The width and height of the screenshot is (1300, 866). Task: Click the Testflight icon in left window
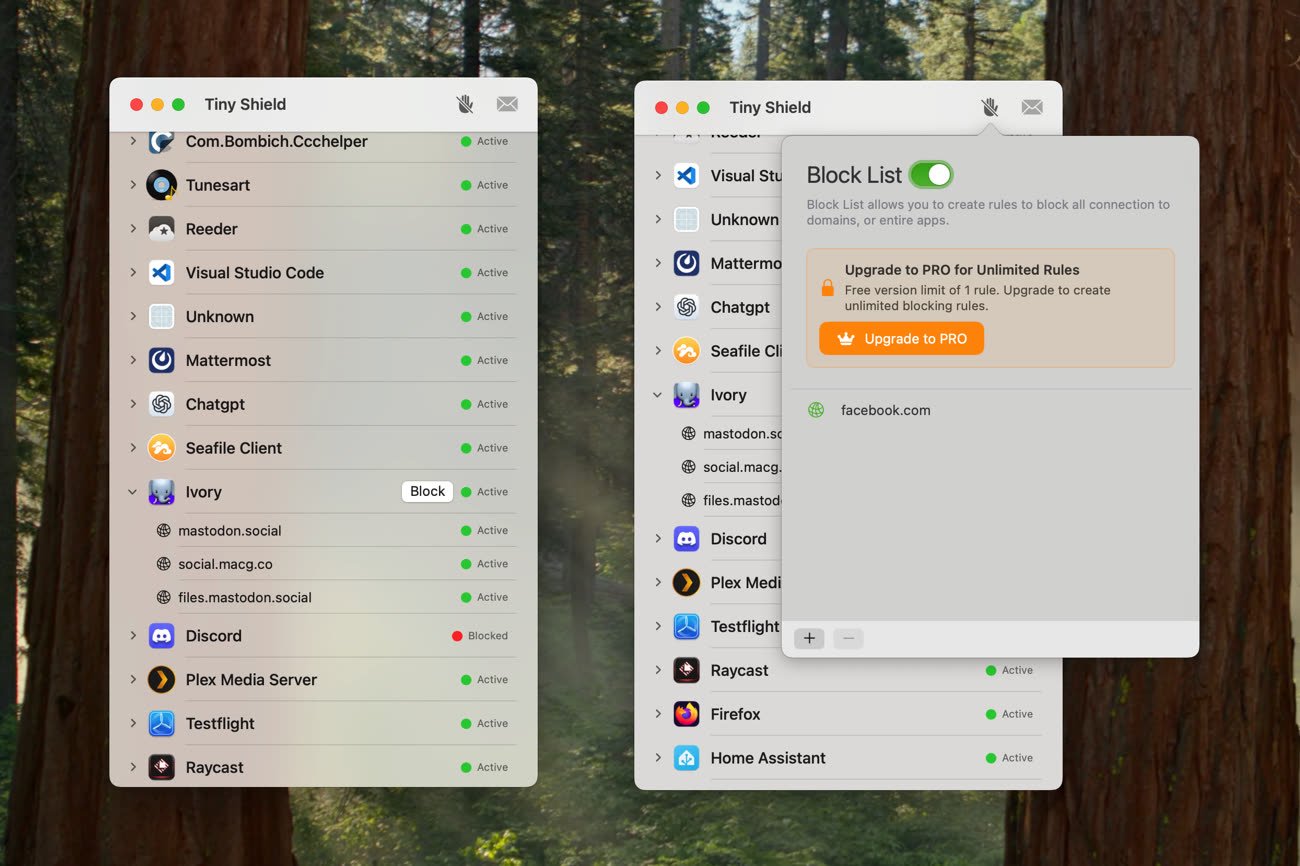click(161, 724)
